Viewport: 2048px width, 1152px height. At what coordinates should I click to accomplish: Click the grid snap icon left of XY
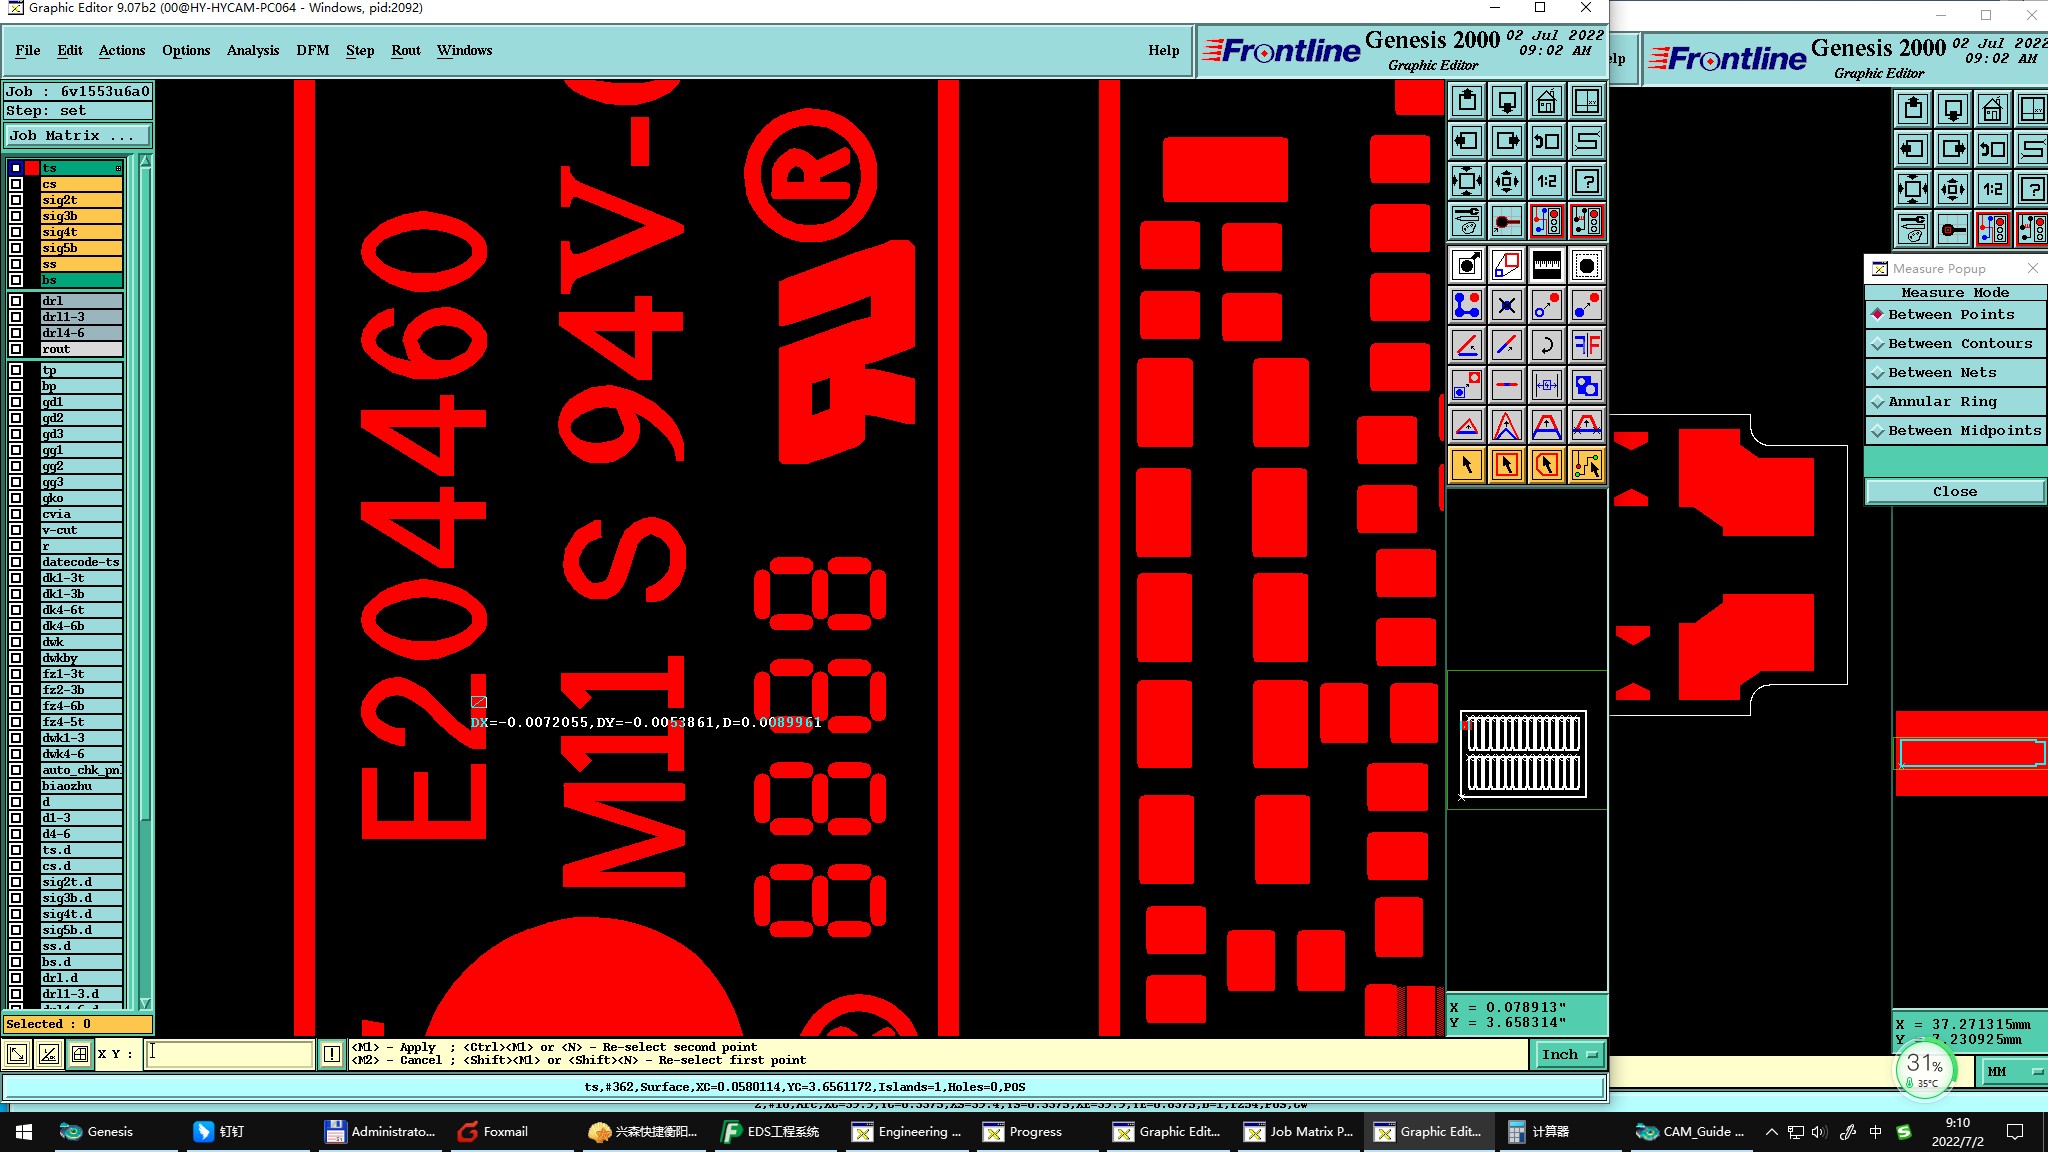(x=80, y=1054)
